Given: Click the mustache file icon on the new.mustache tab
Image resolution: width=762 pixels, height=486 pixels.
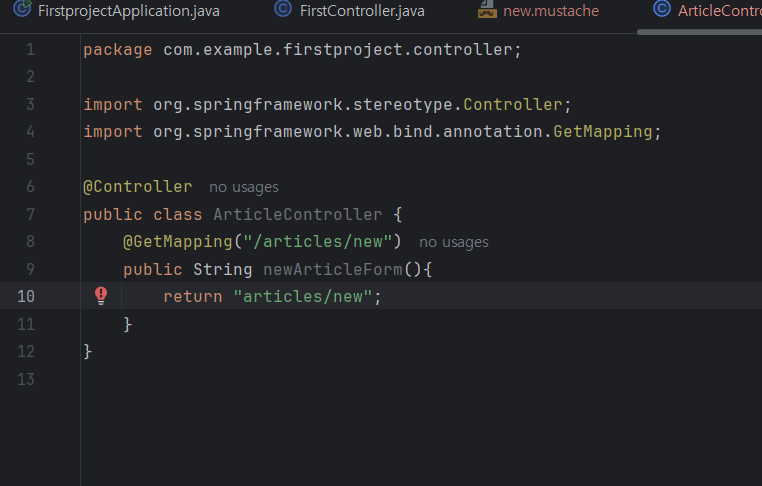Looking at the screenshot, I should tap(487, 9).
